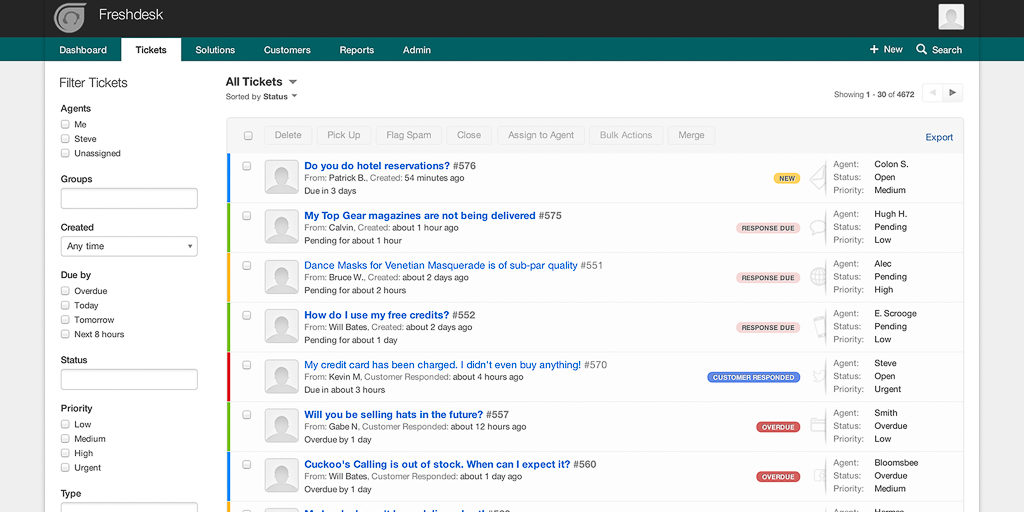Click the chat source icon on ticket #575
This screenshot has width=1024, height=512.
coord(818,227)
